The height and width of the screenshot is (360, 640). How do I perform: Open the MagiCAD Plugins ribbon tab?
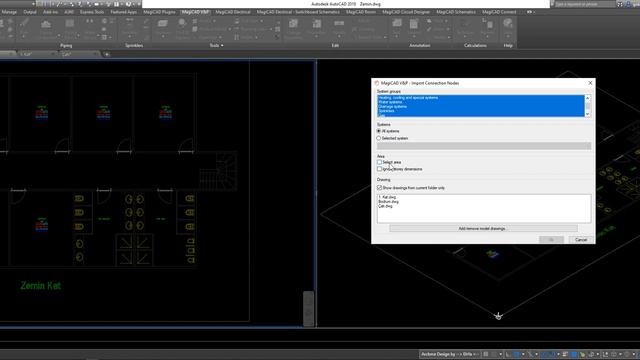160,12
